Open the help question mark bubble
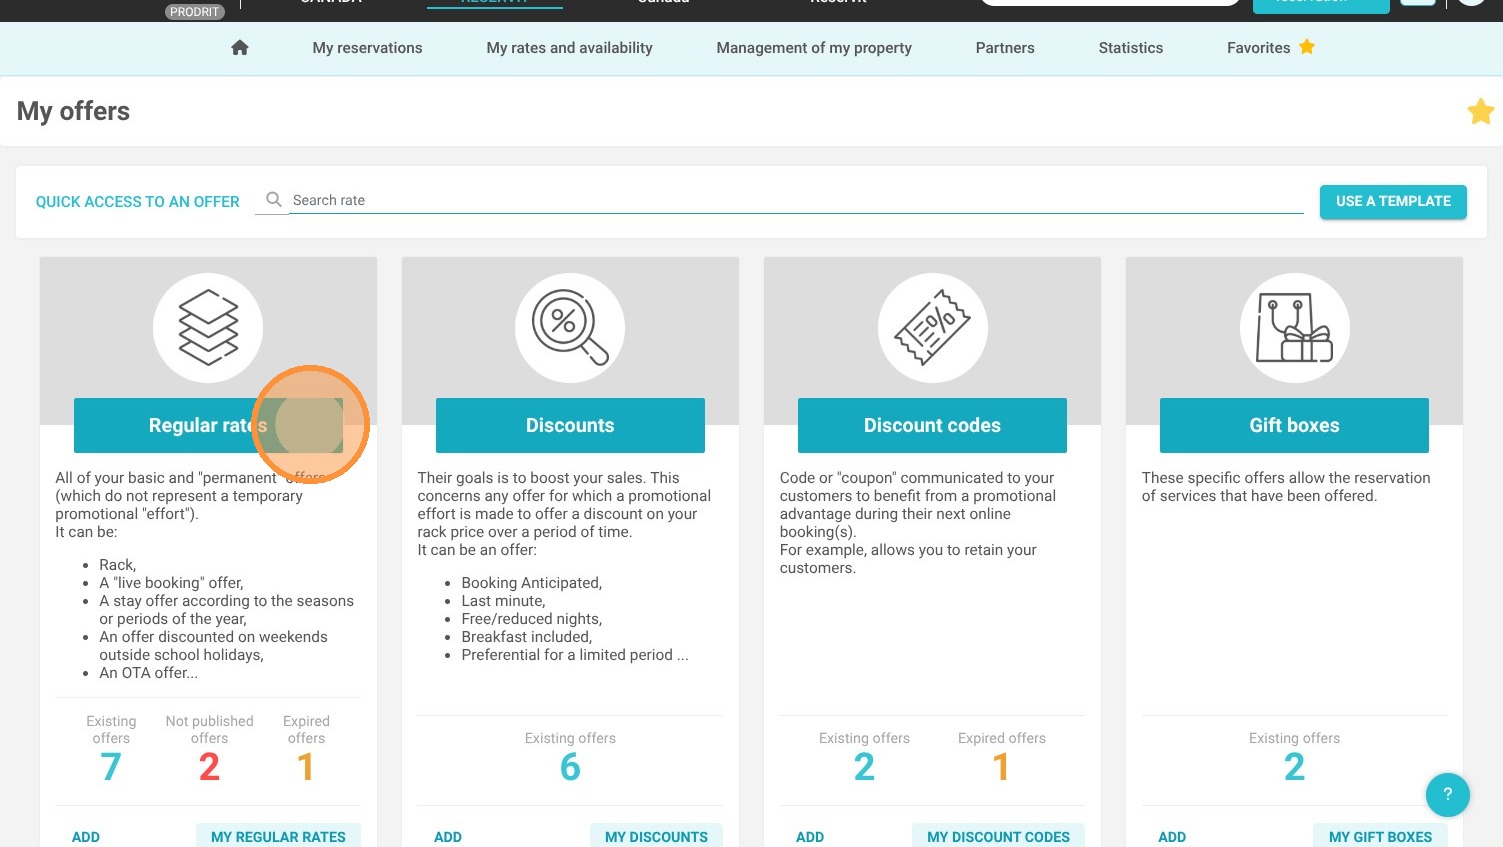Screen dimensions: 1503x847 click(1447, 795)
